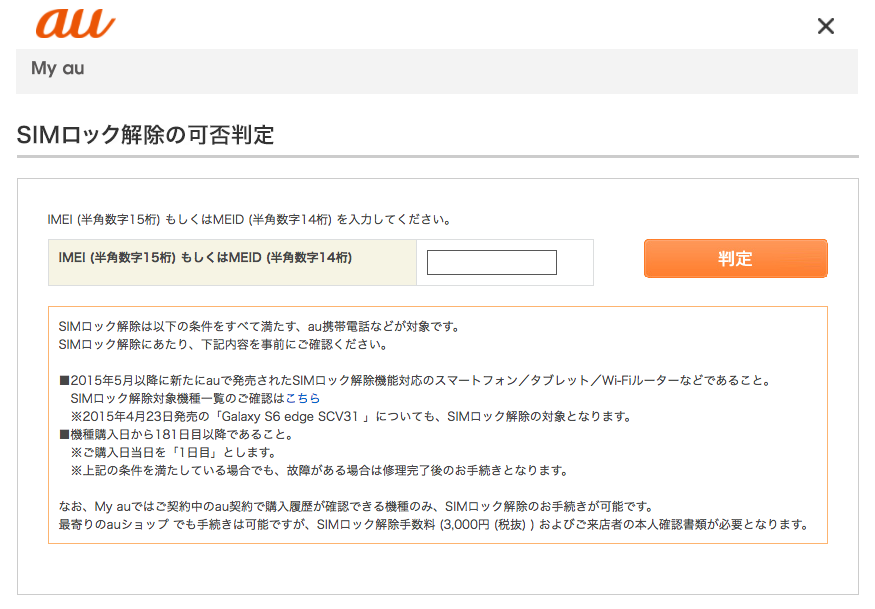
Task: Click the SIMロック解除の可否判定 page heading
Action: click(x=146, y=135)
